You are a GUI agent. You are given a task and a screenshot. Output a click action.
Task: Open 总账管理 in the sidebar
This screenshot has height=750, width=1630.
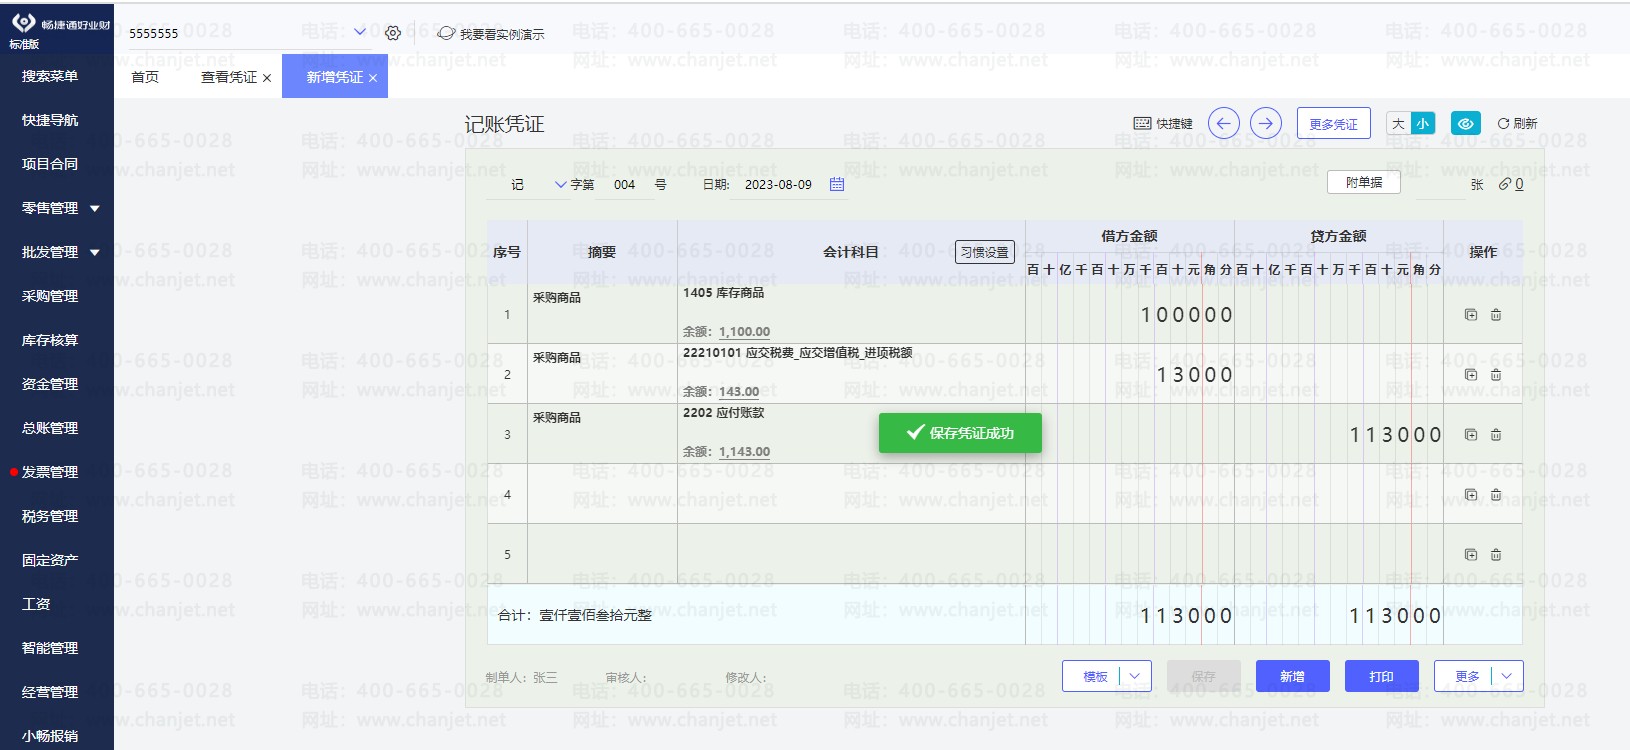[50, 428]
